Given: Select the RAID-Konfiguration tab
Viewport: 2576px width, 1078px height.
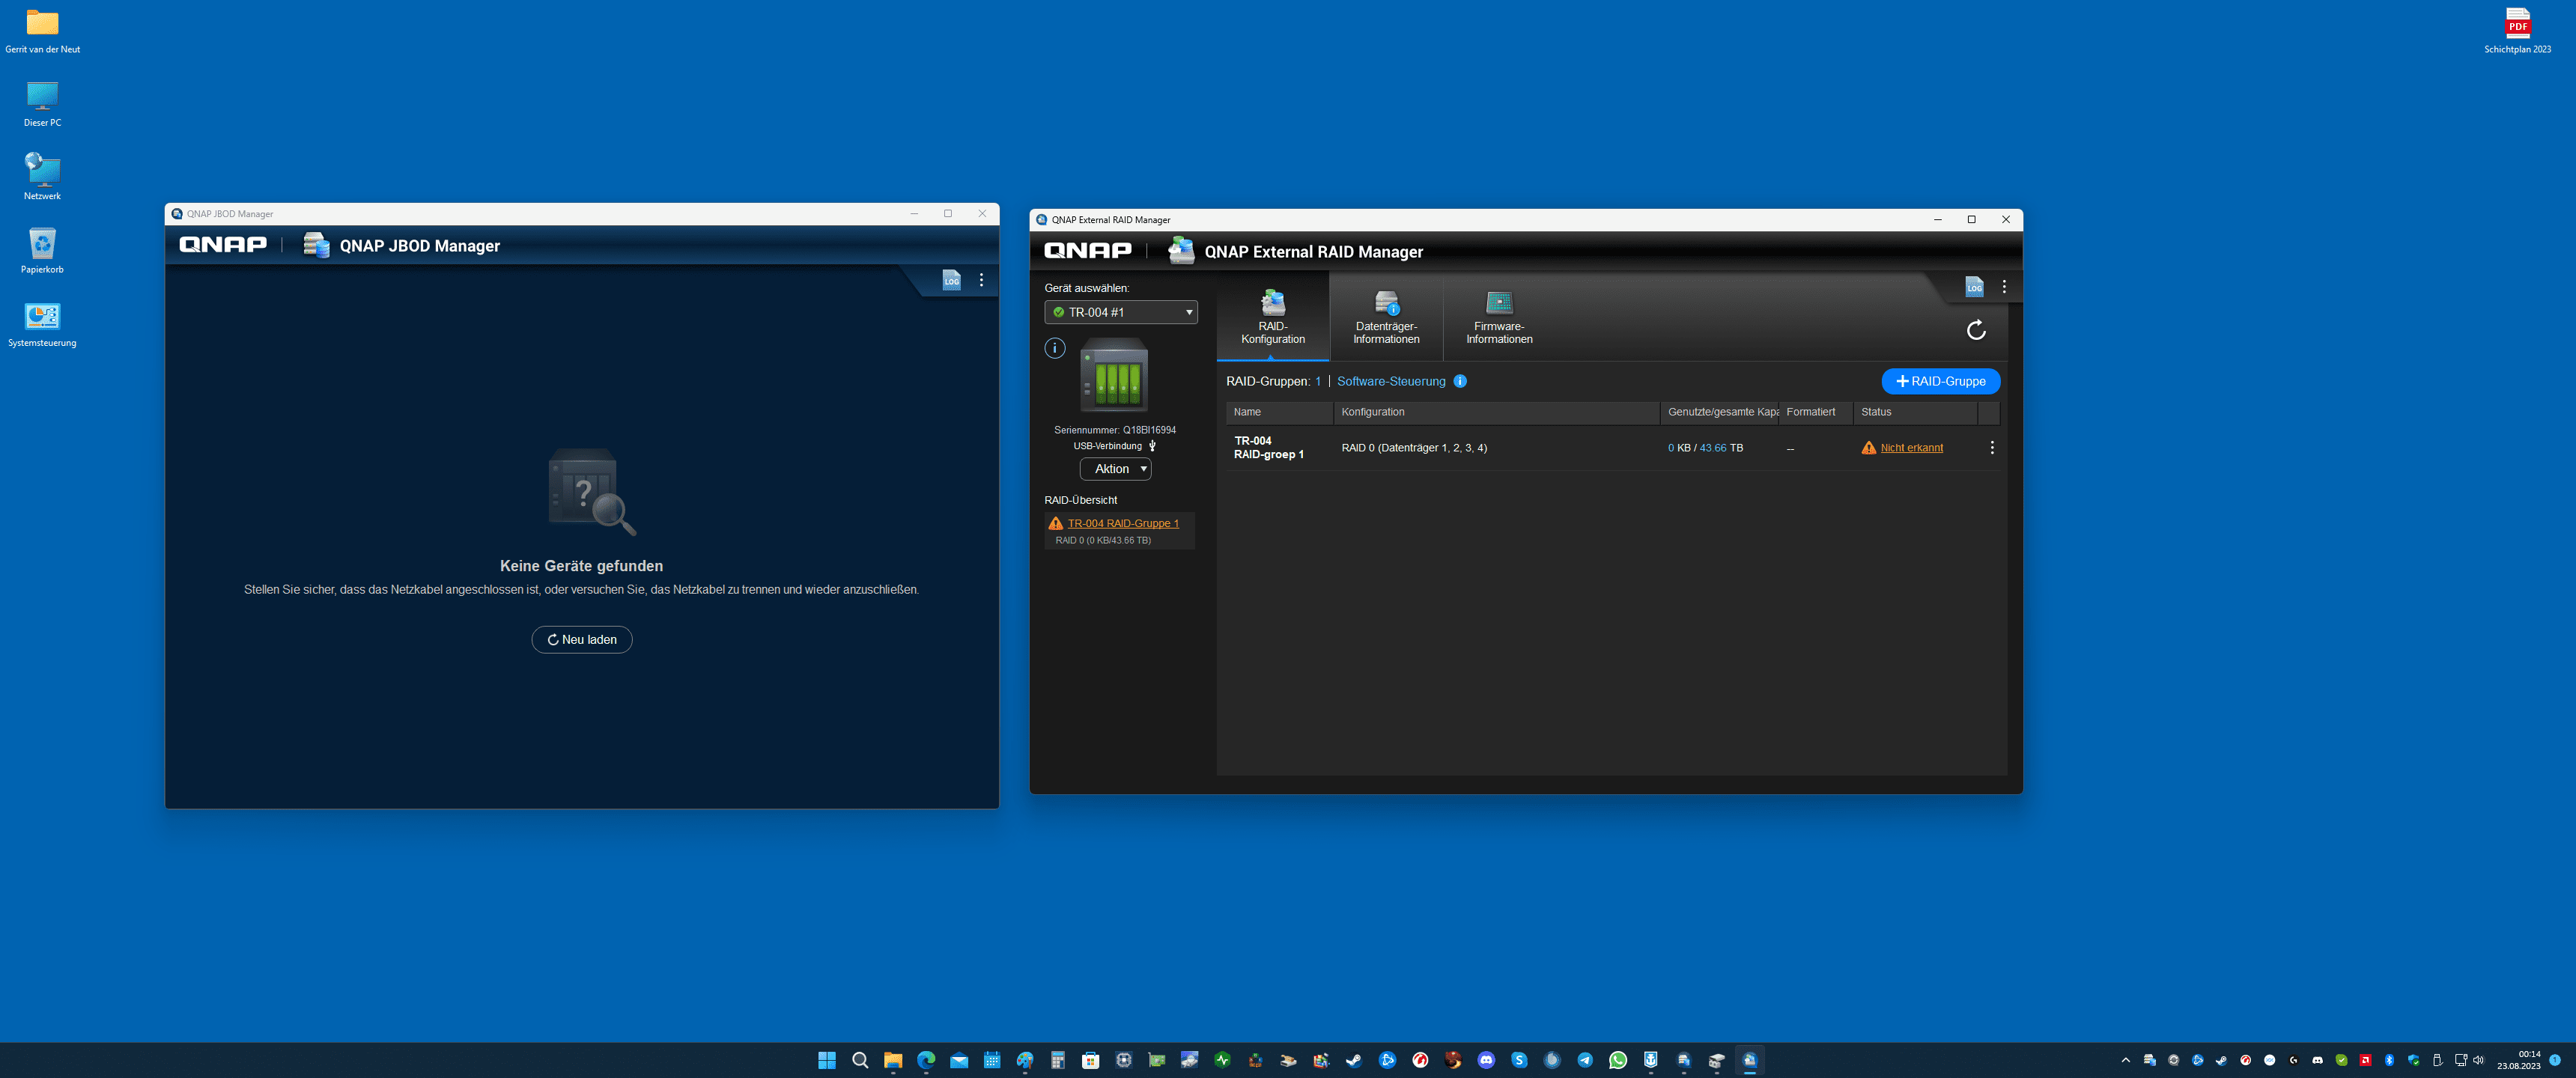Looking at the screenshot, I should tap(1272, 319).
